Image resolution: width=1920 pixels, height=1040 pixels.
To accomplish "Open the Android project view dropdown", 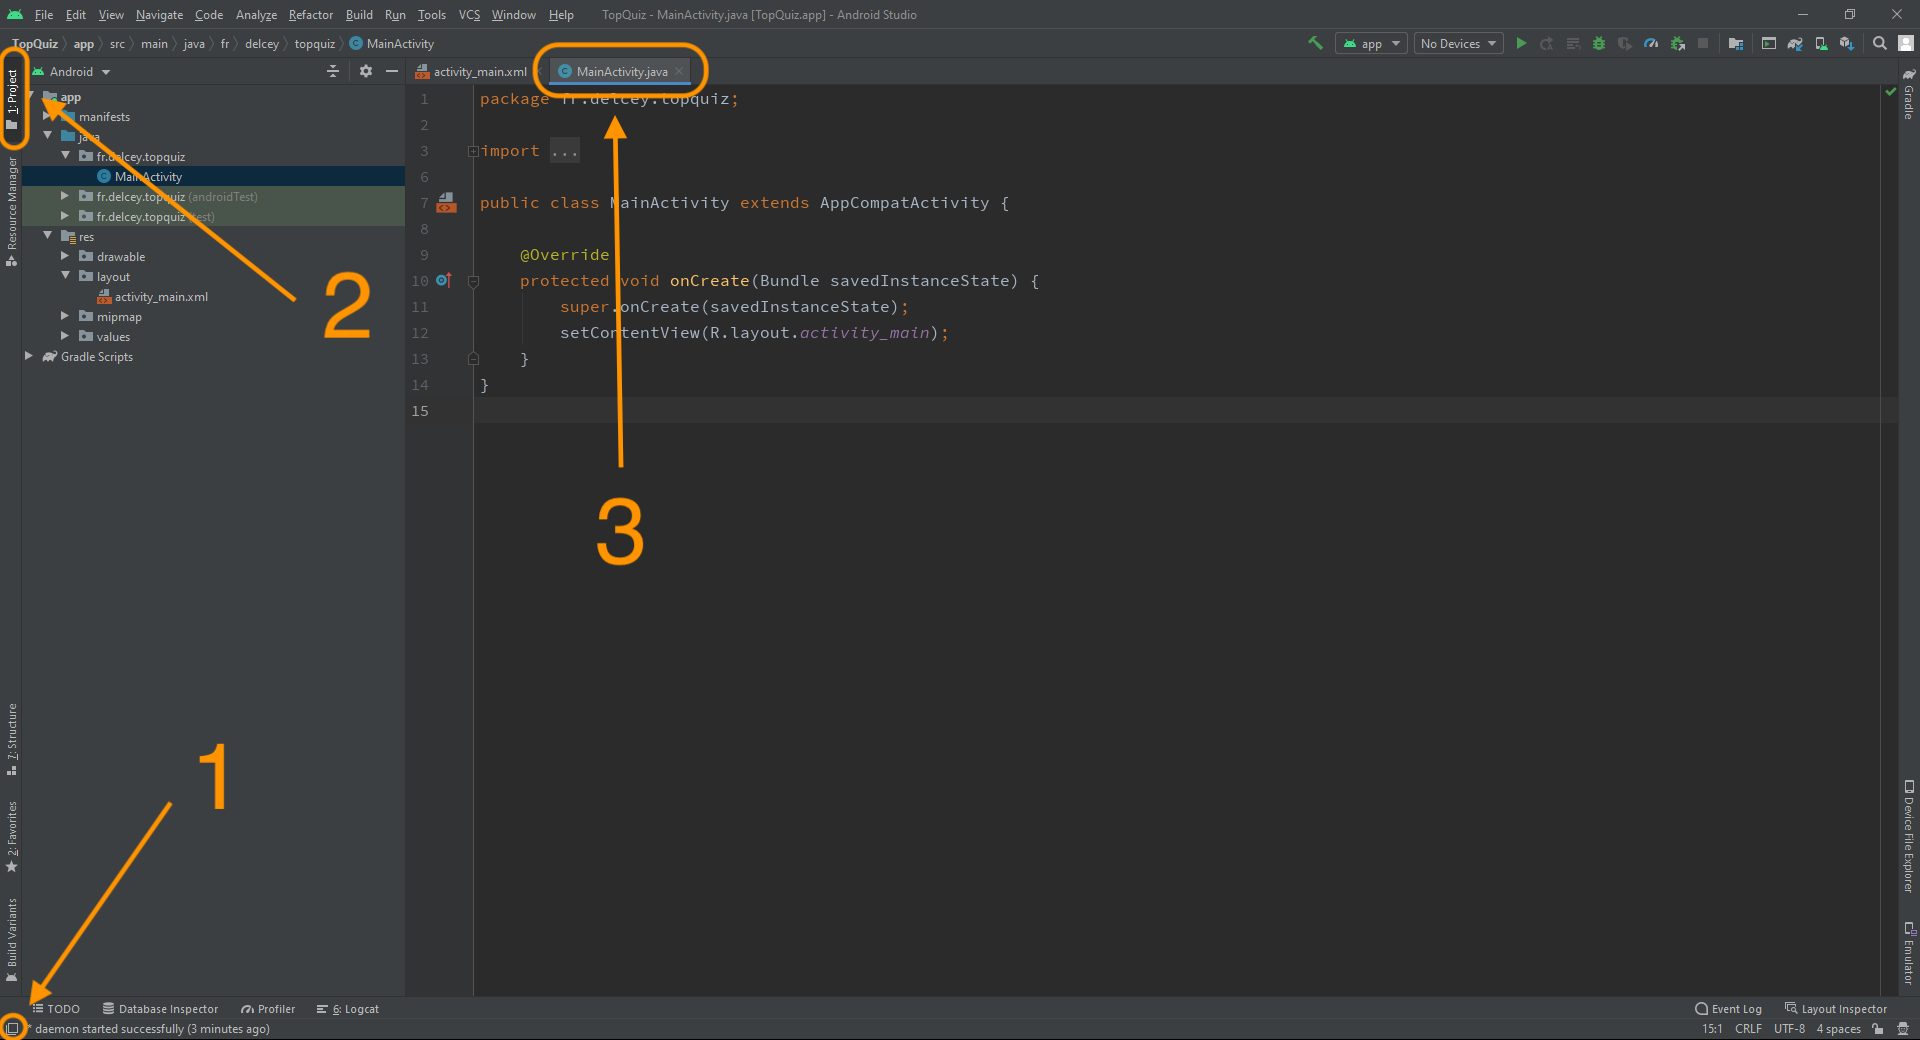I will (x=71, y=72).
